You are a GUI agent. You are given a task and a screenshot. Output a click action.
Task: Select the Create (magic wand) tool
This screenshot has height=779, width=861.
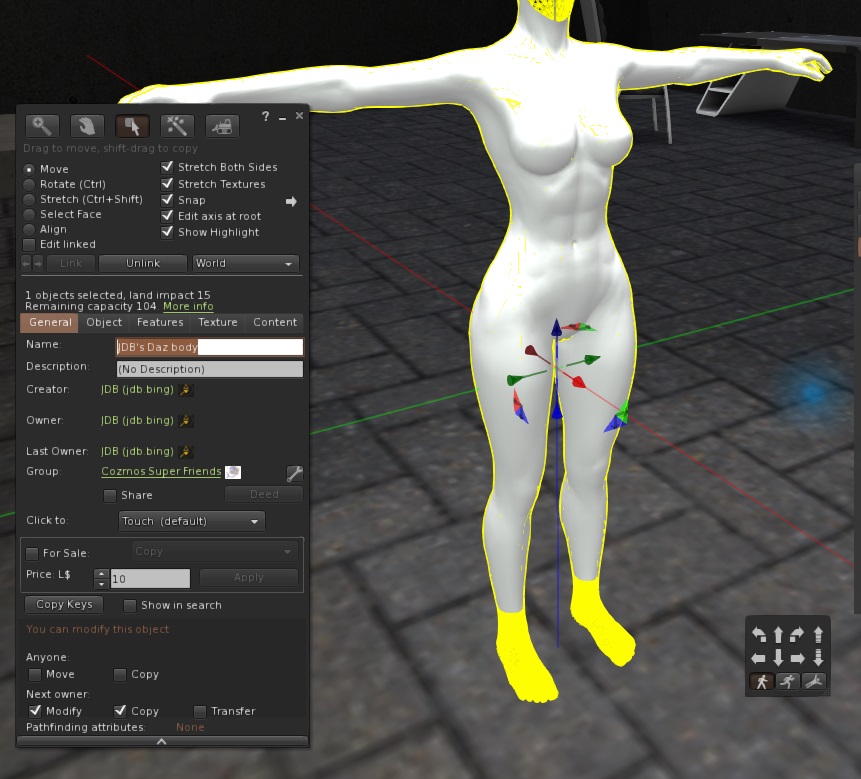click(x=177, y=126)
